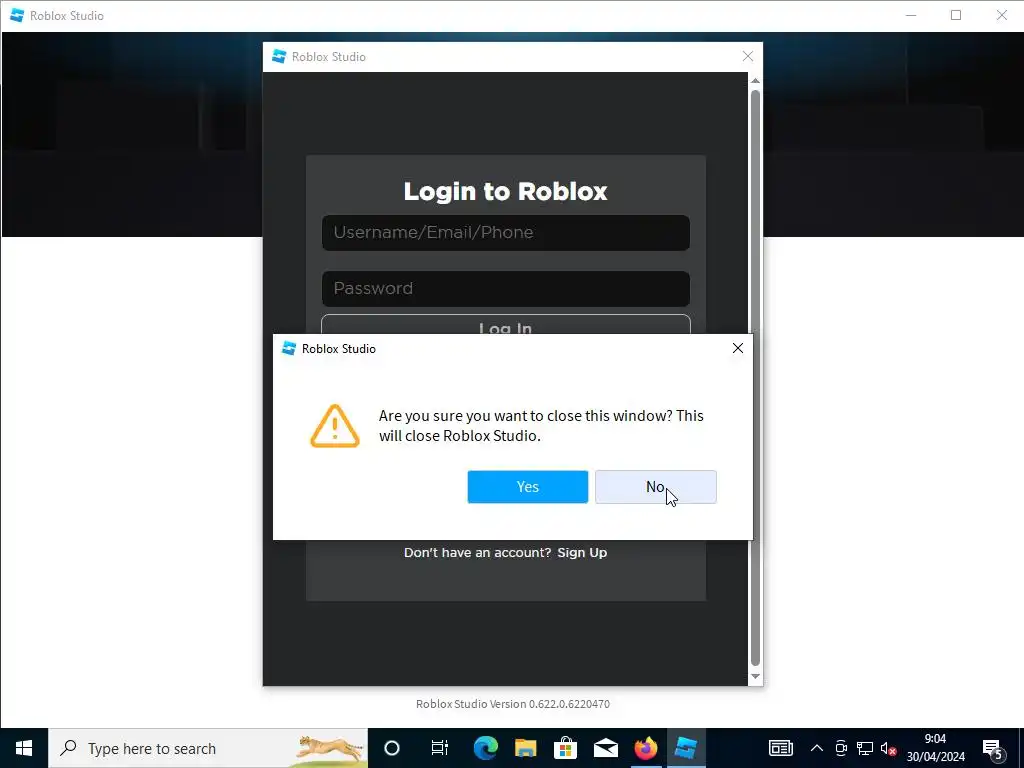Expand hidden system tray icons chevron
Viewport: 1024px width, 768px height.
coord(816,748)
